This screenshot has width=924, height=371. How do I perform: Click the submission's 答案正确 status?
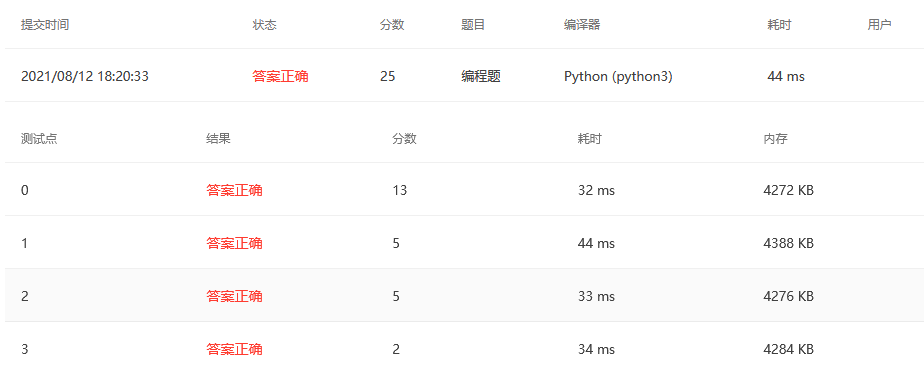(280, 77)
